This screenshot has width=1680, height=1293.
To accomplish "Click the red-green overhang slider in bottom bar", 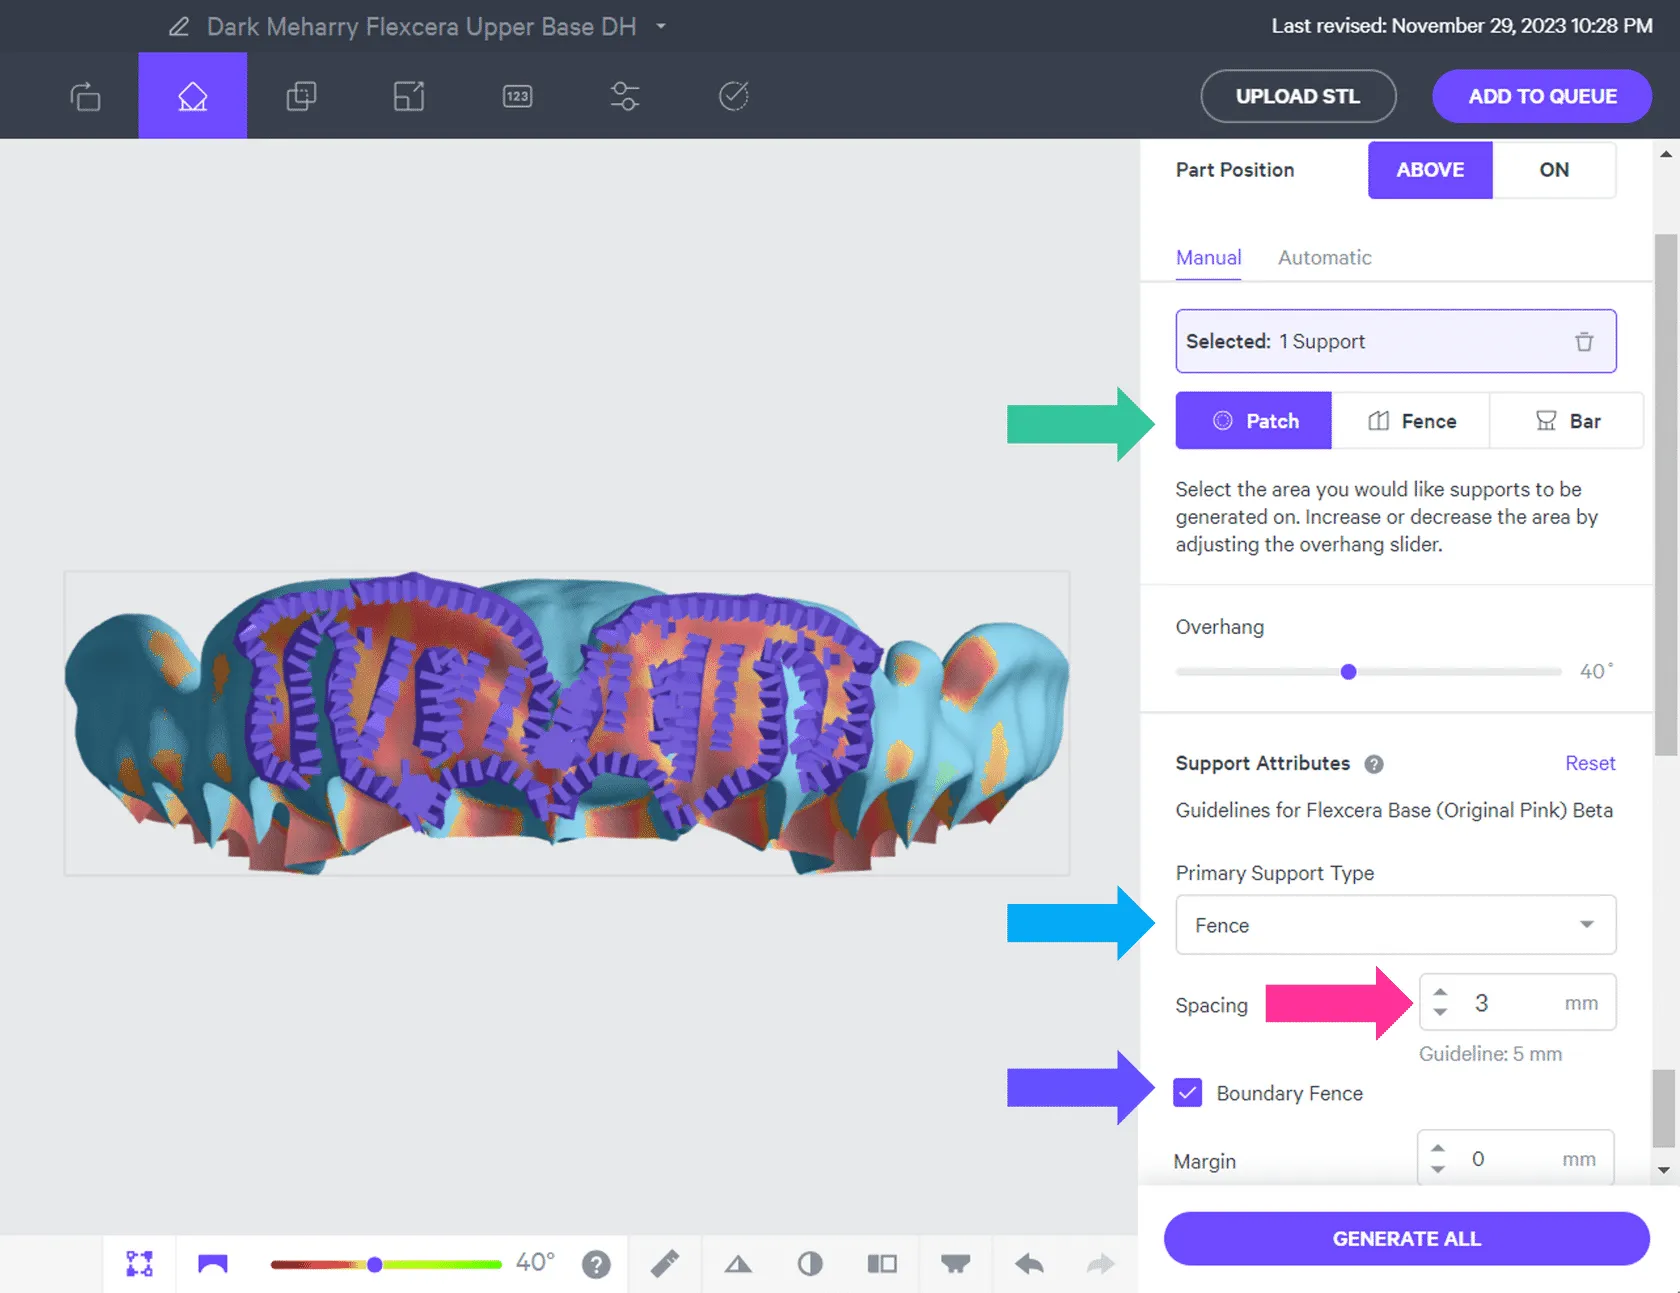I will pyautogui.click(x=386, y=1265).
